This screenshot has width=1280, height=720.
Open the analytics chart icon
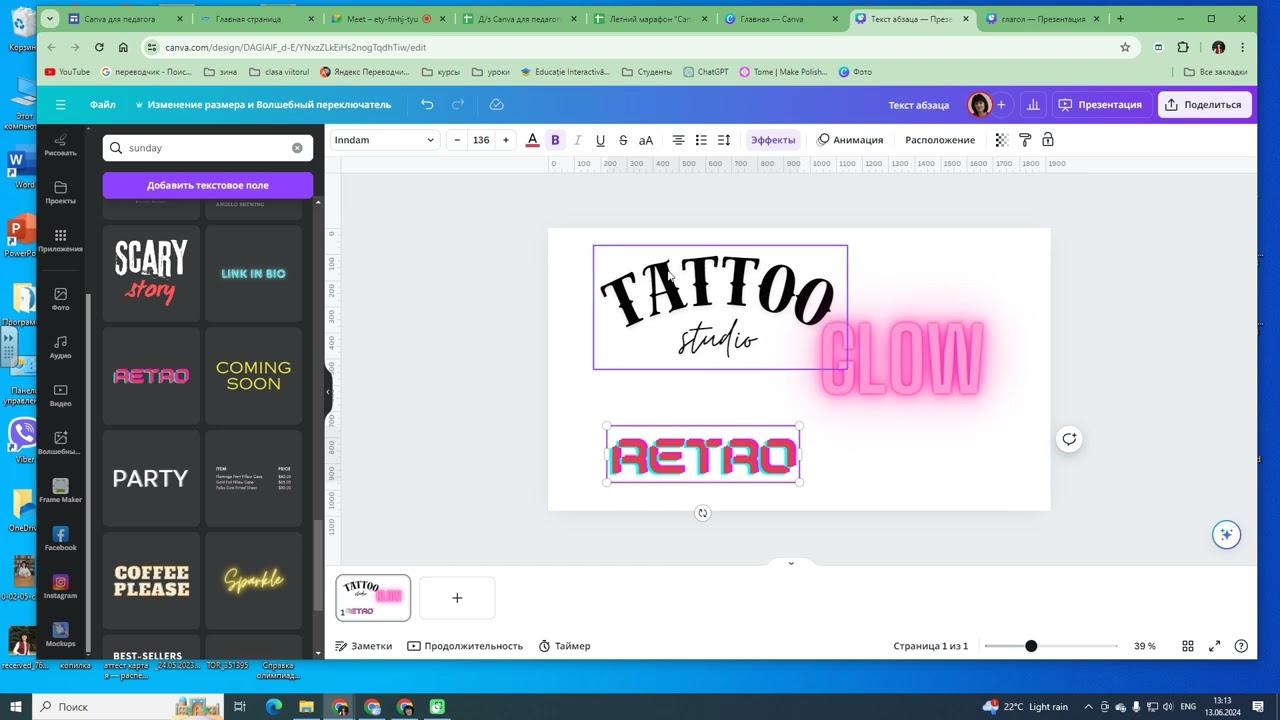pos(1033,104)
